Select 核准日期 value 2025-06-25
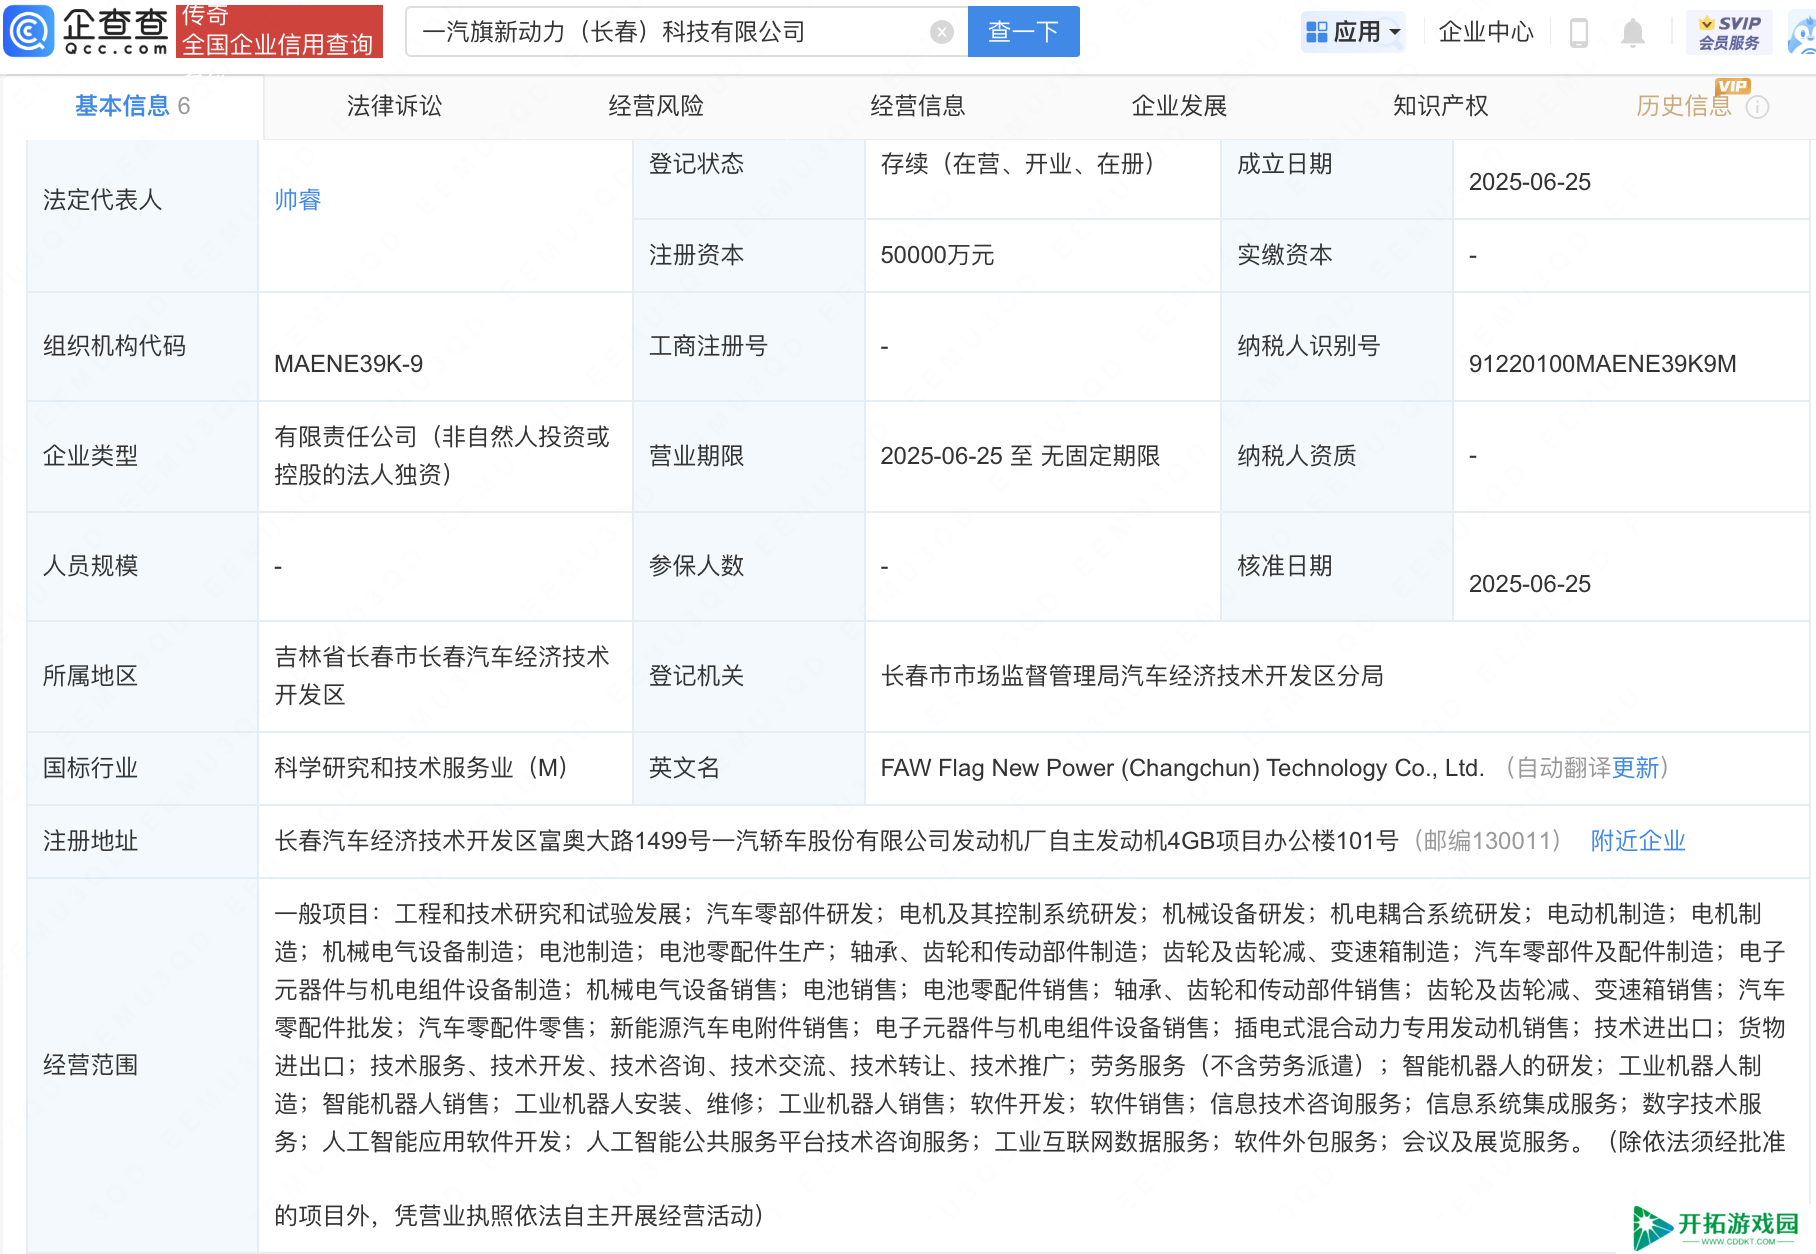The image size is (1816, 1254). click(1529, 584)
